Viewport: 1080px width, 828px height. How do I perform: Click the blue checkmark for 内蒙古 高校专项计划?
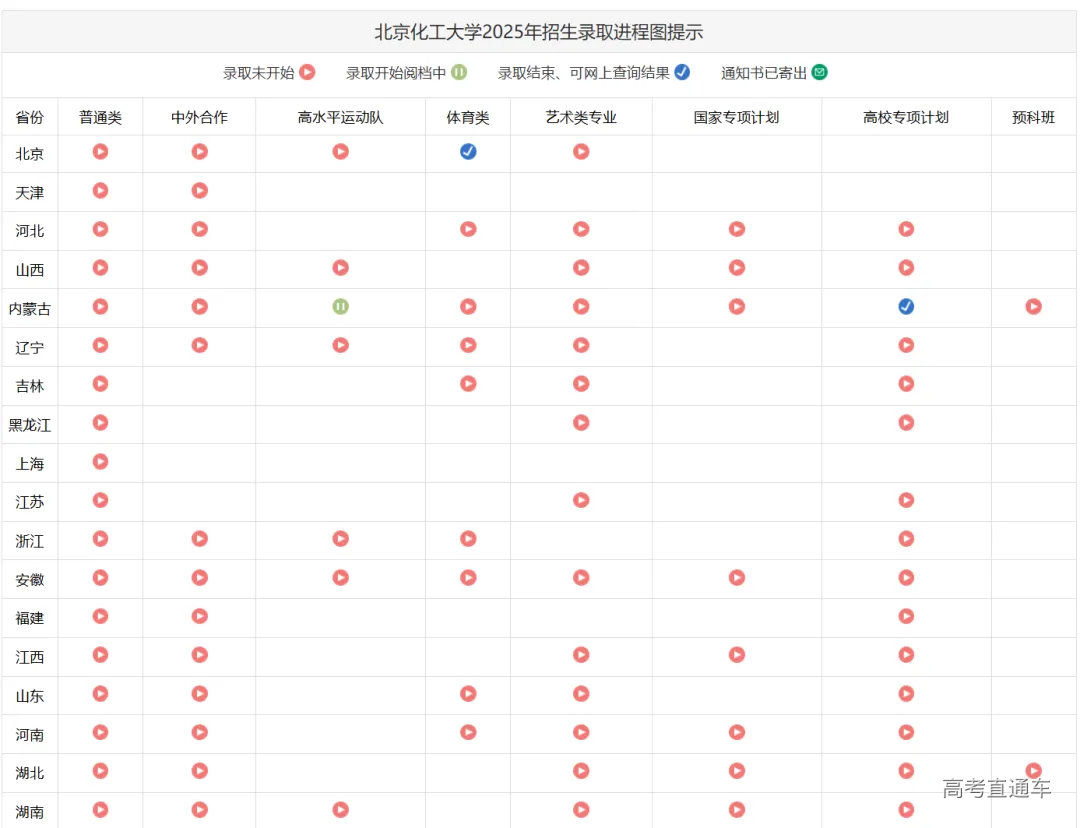point(906,306)
